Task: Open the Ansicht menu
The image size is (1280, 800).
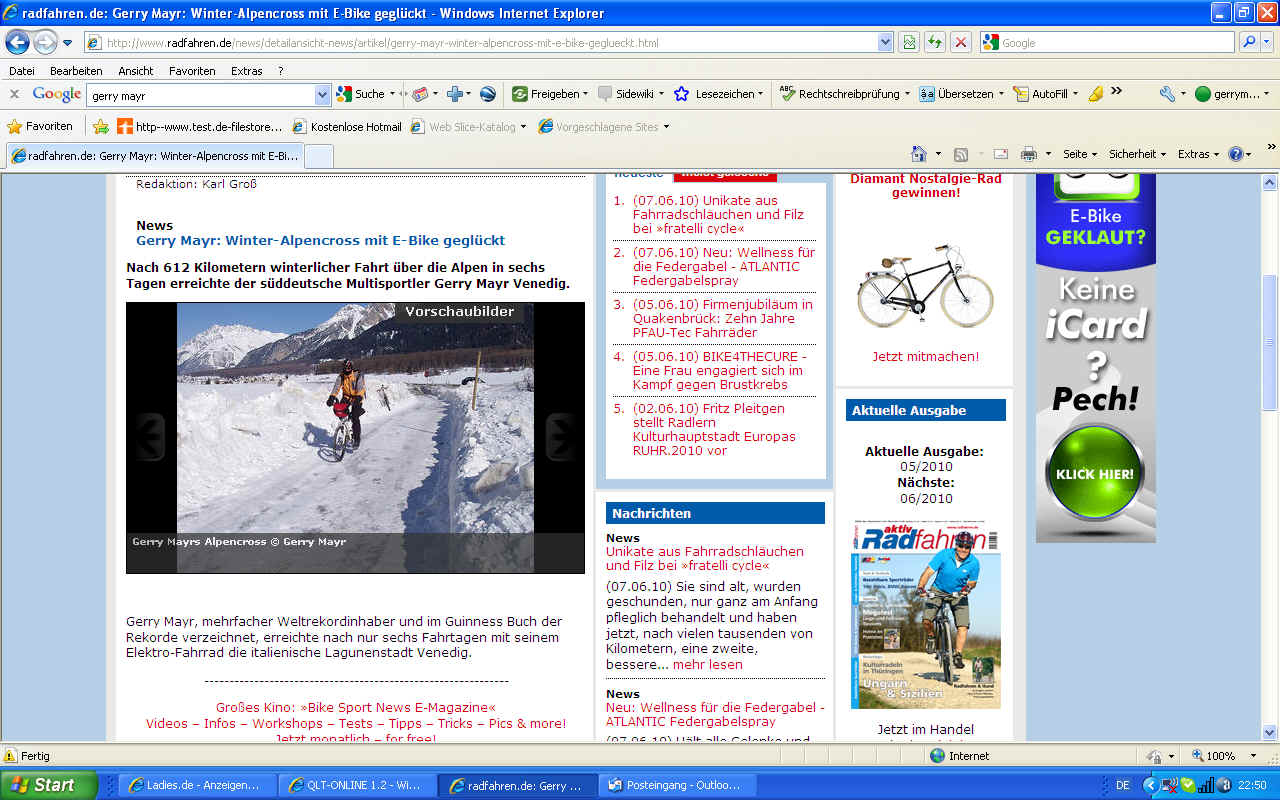Action: [x=136, y=71]
